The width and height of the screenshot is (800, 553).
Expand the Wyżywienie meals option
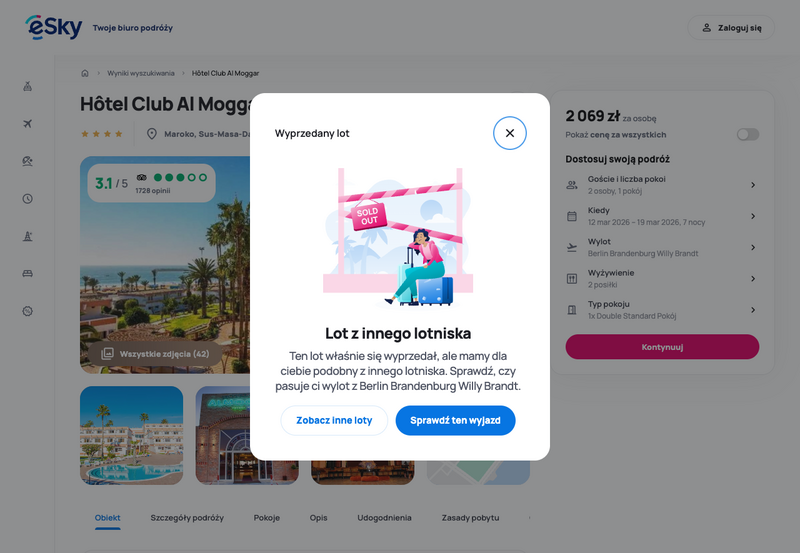(662, 279)
